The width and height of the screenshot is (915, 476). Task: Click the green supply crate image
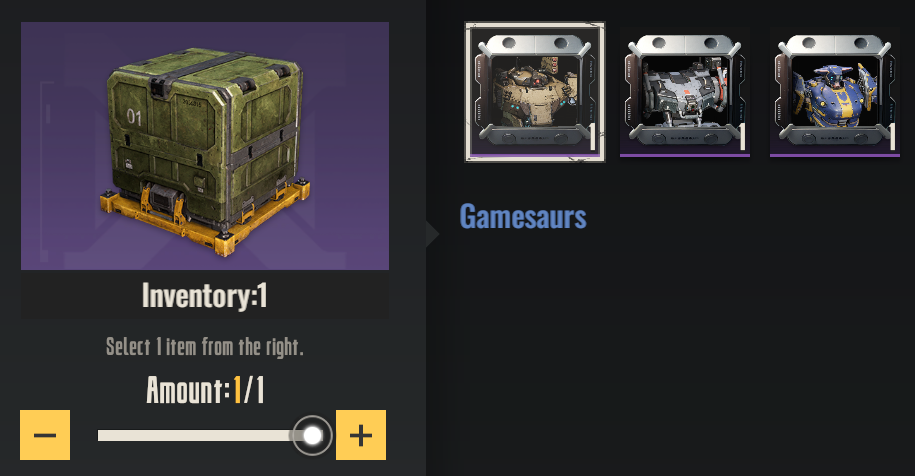[205, 146]
